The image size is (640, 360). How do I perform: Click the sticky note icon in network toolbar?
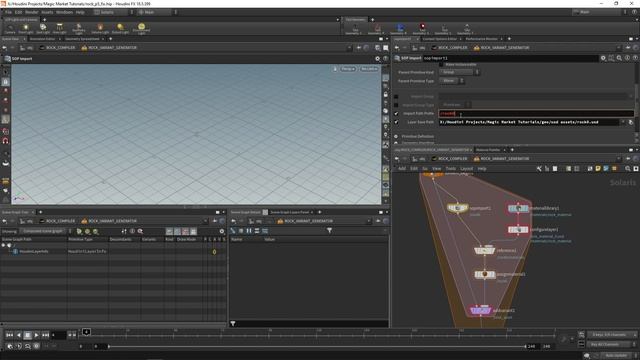tap(598, 169)
